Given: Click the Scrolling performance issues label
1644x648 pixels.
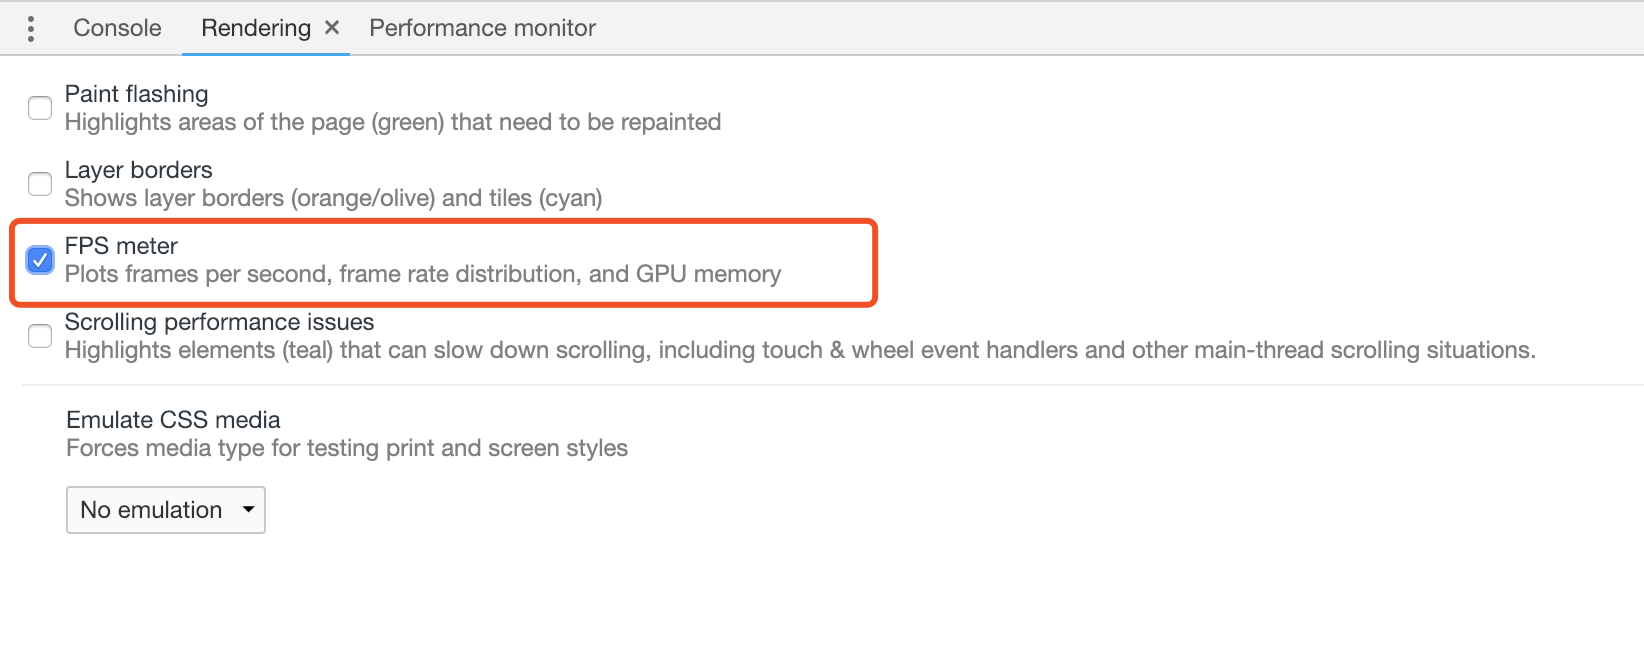Looking at the screenshot, I should pos(219,322).
